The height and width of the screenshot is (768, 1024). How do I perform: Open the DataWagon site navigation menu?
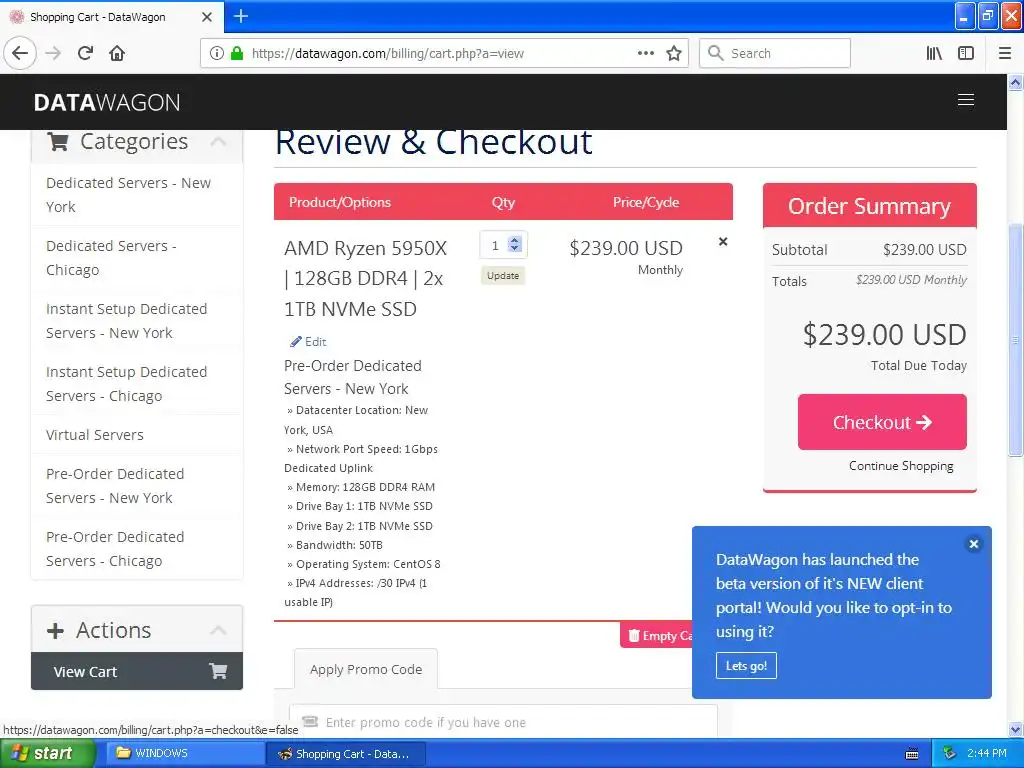[x=966, y=99]
